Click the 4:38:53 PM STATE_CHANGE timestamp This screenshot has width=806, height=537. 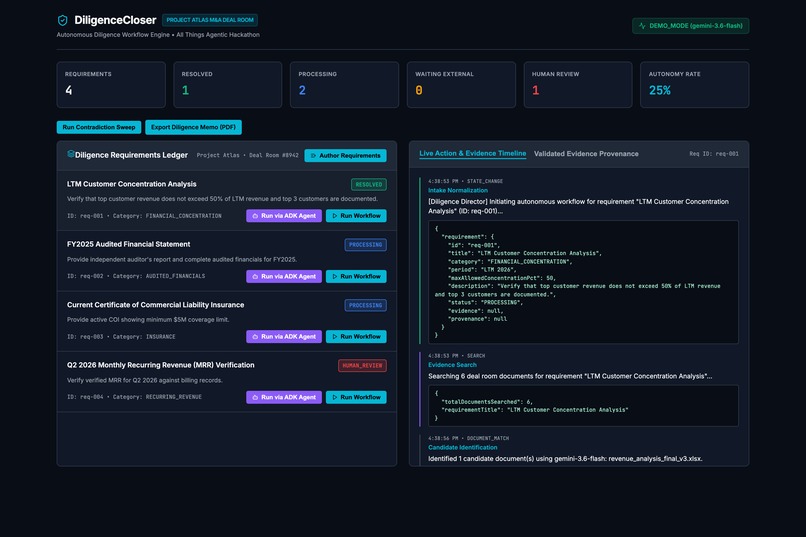[465, 181]
